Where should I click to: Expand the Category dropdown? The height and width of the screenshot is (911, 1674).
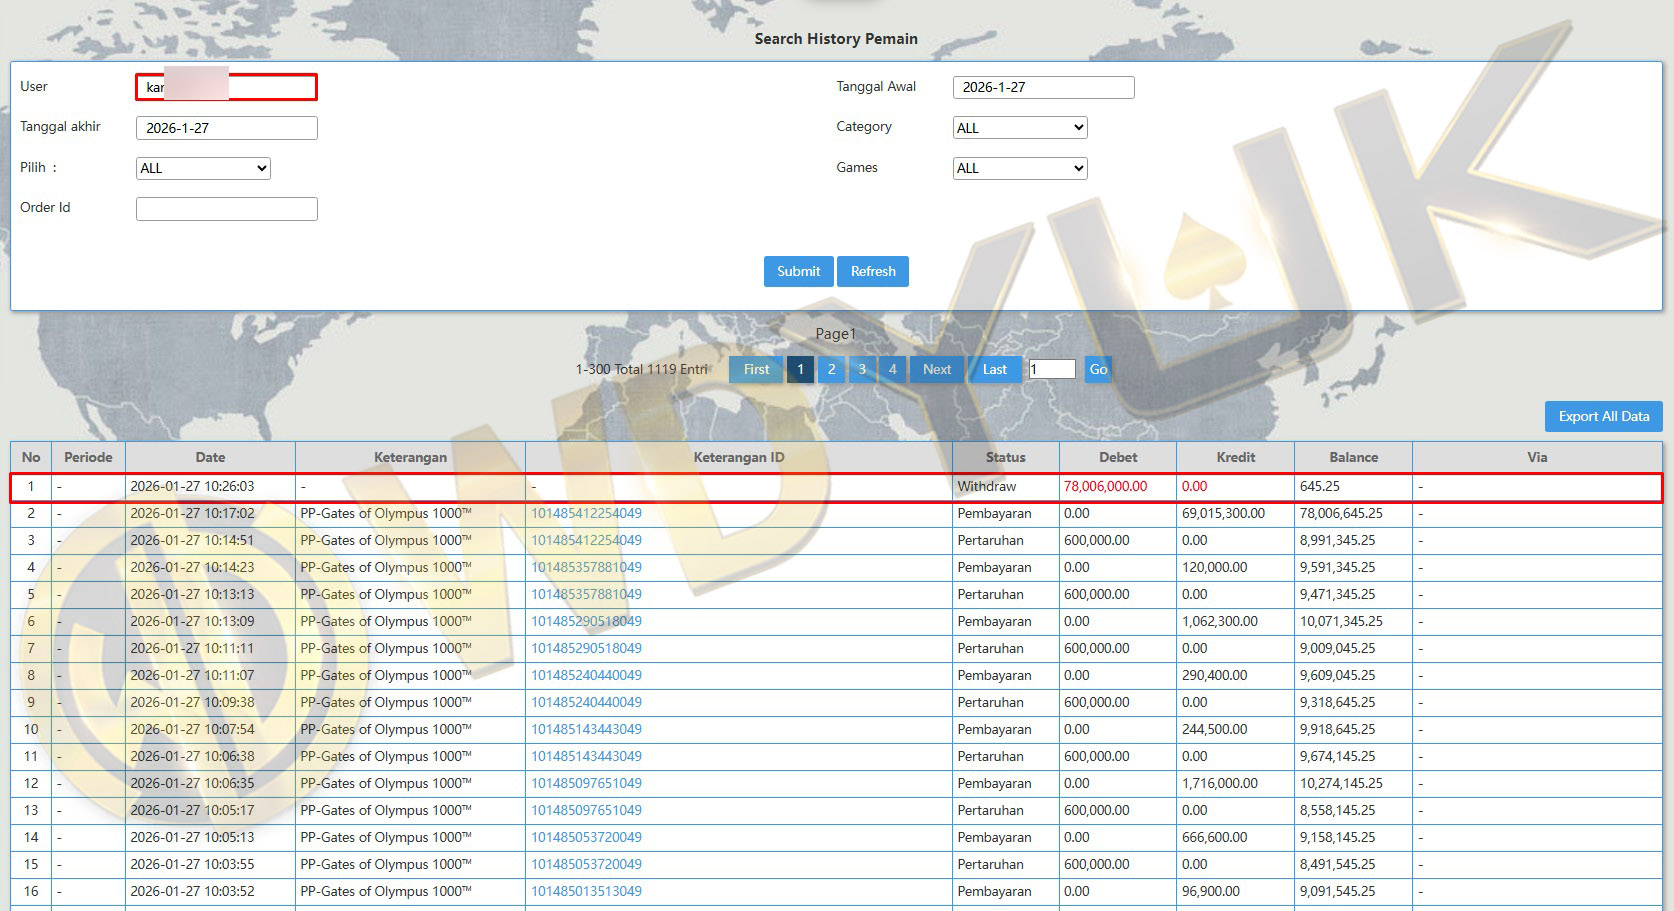[1019, 128]
